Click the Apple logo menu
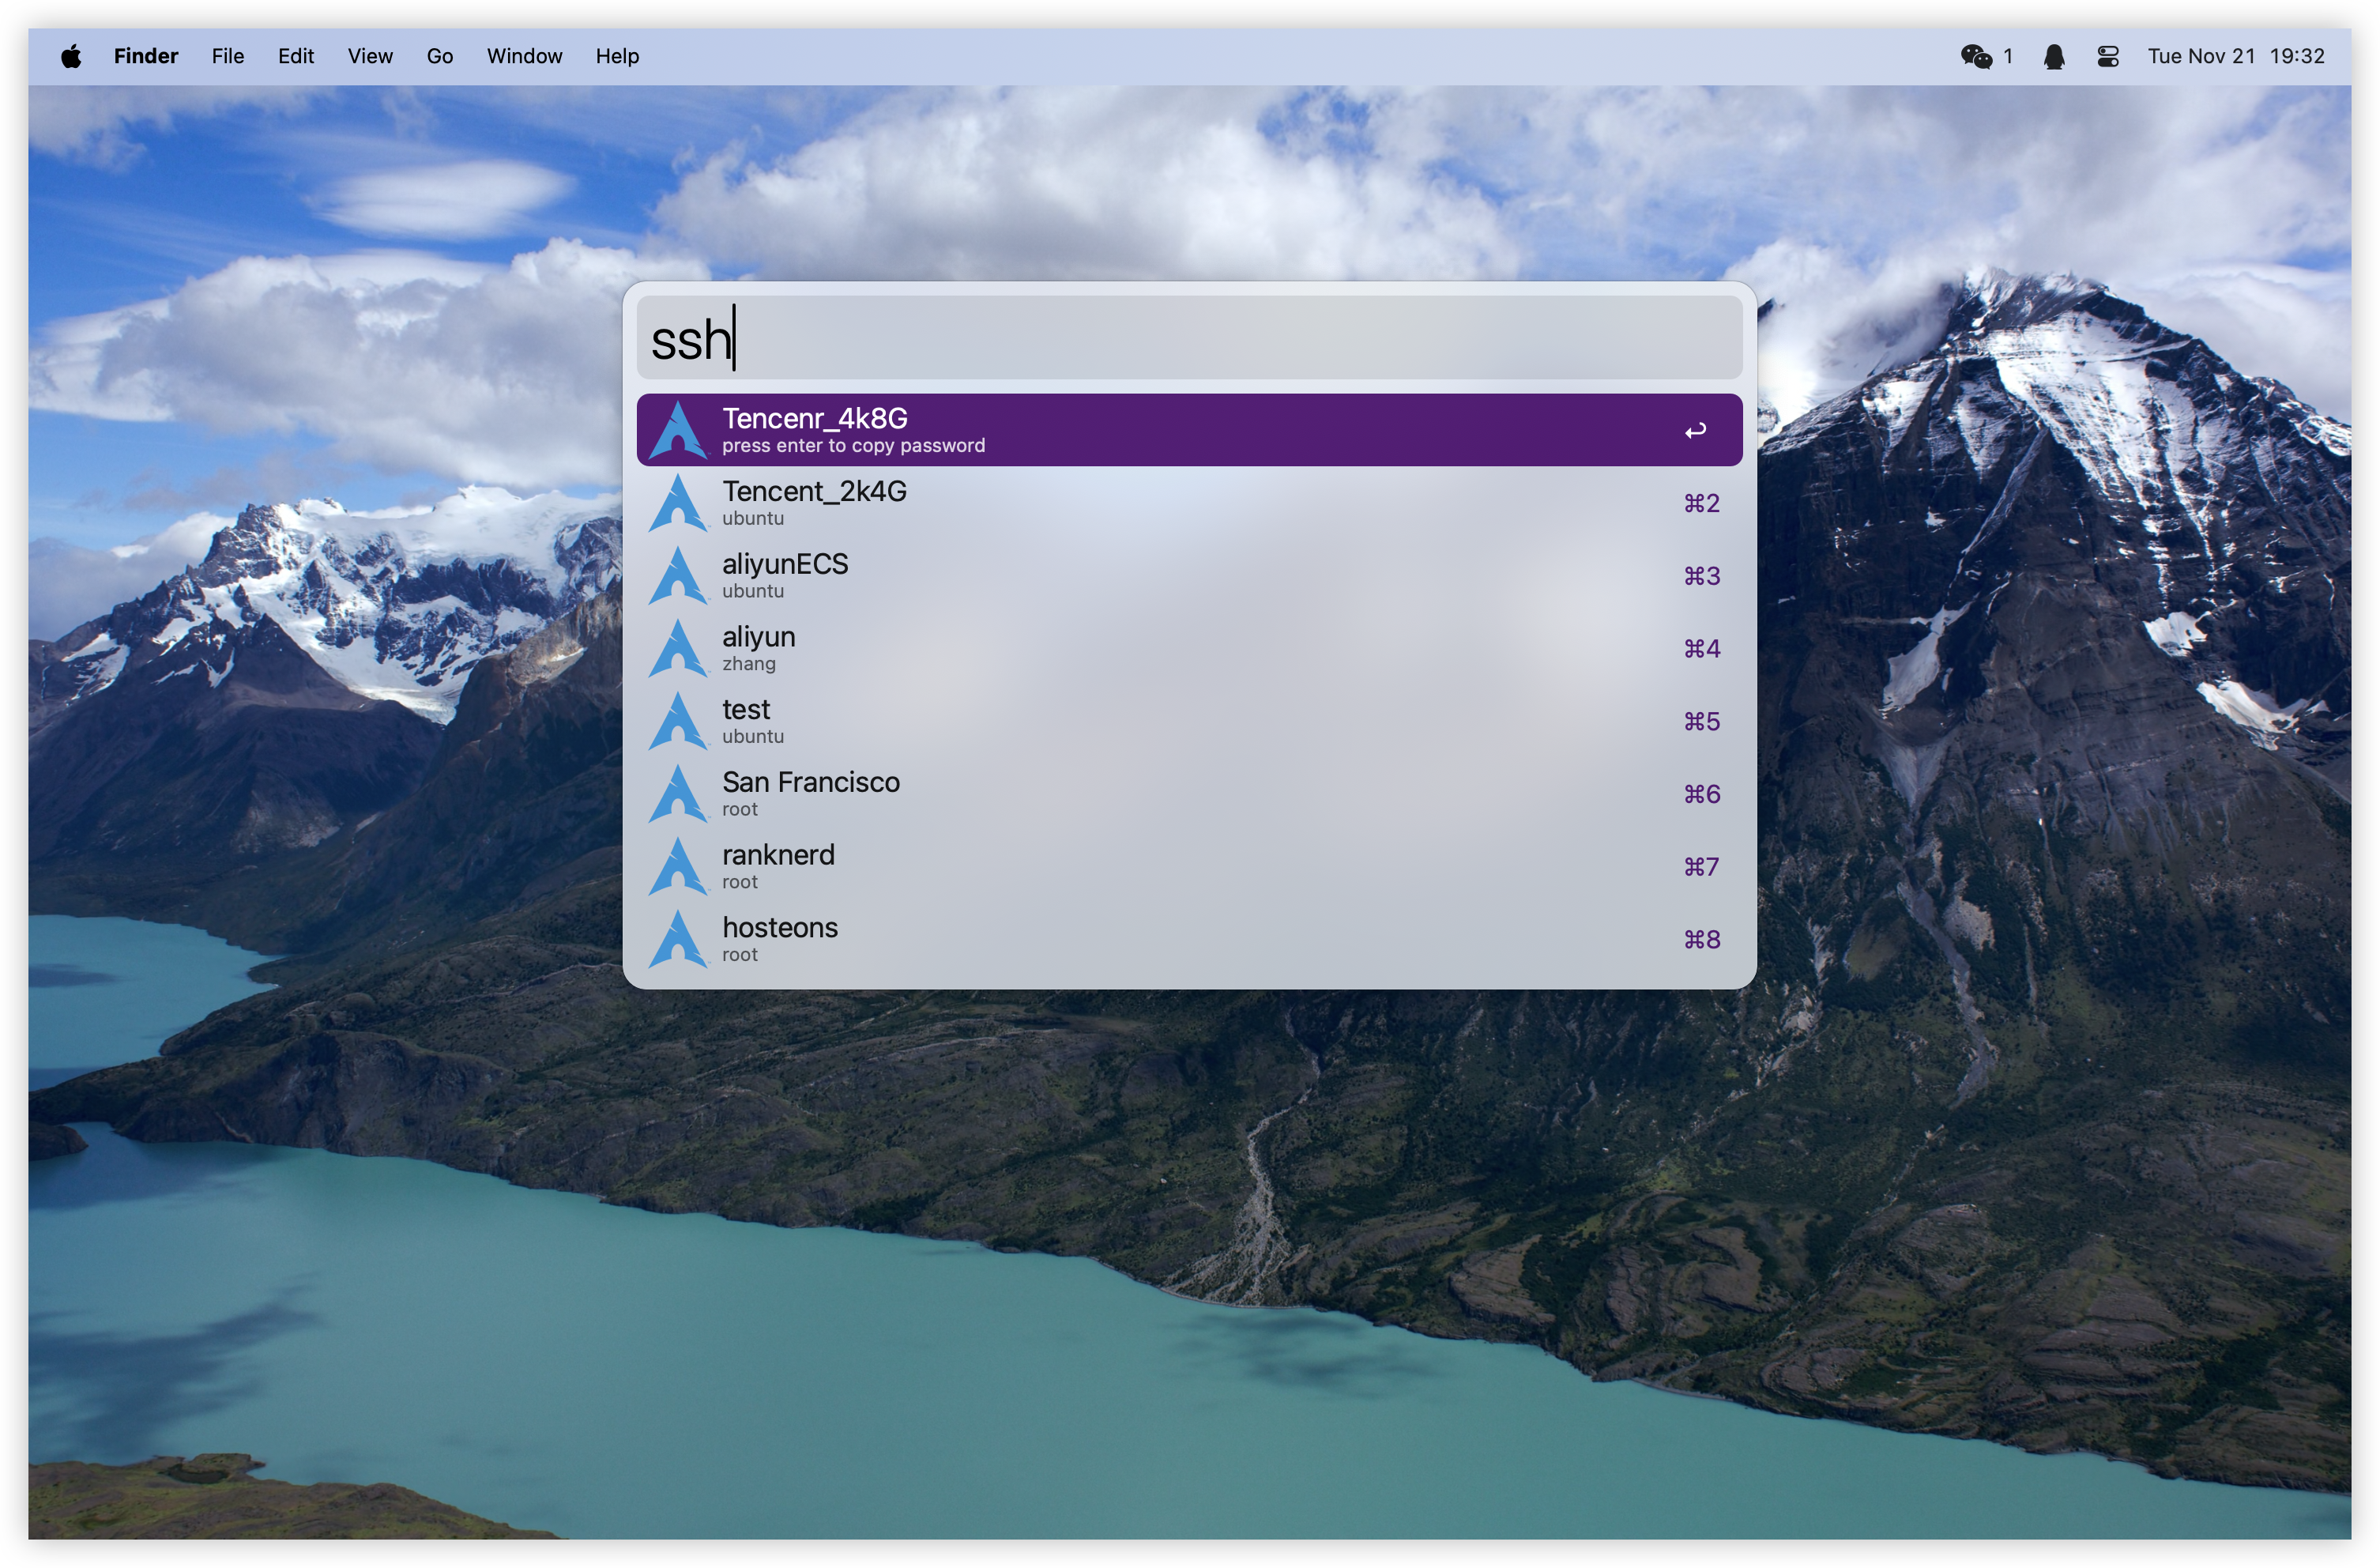 71,57
